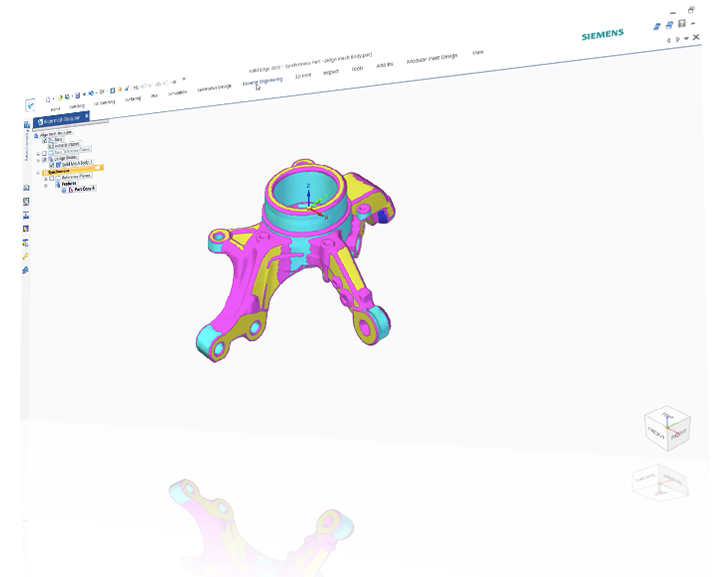Open the Generative Design ribbon tab

pos(214,88)
